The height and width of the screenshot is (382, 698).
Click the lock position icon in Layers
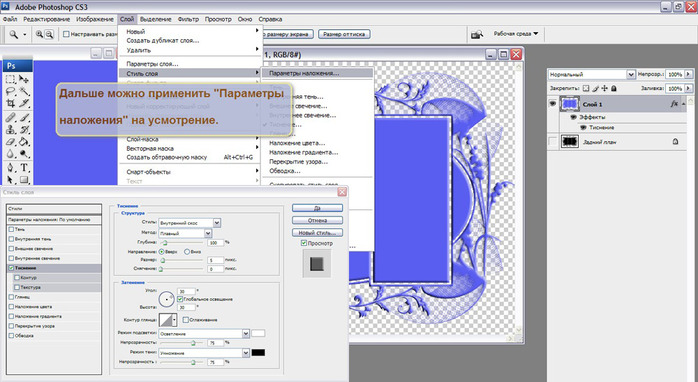605,88
